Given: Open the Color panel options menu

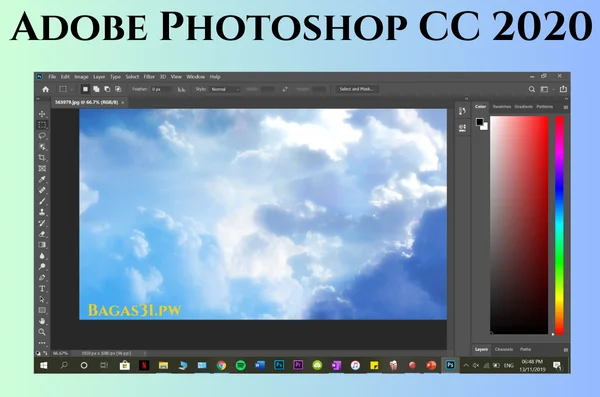Looking at the screenshot, I should point(566,107).
